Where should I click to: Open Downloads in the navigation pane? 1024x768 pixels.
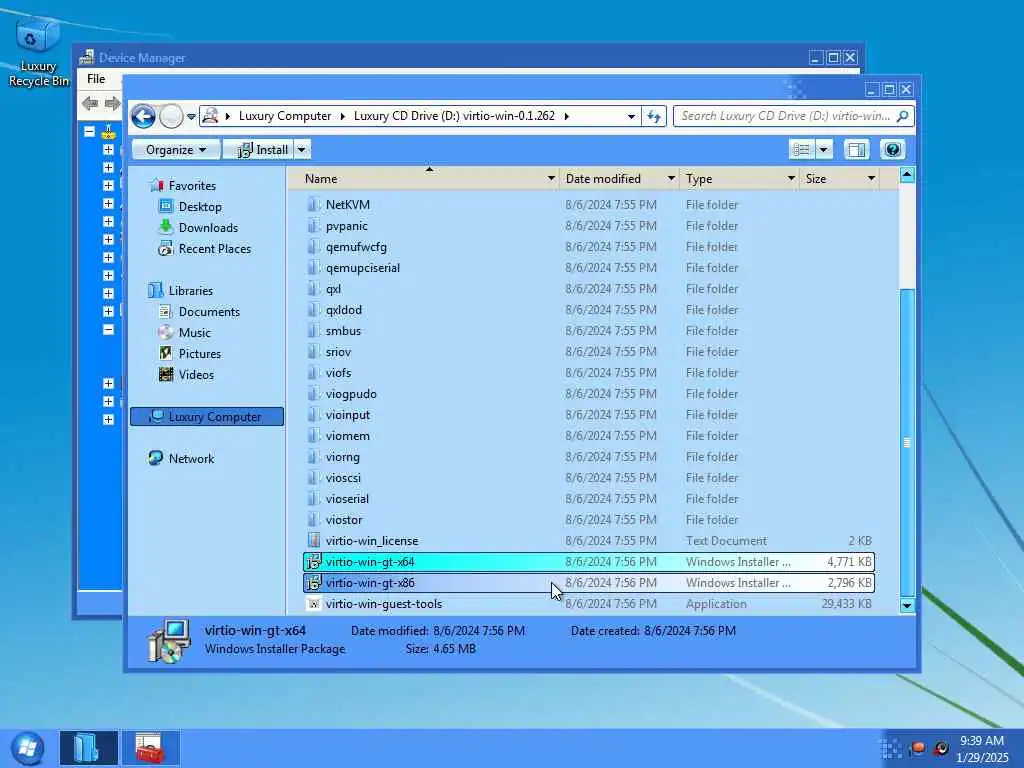[x=208, y=228]
